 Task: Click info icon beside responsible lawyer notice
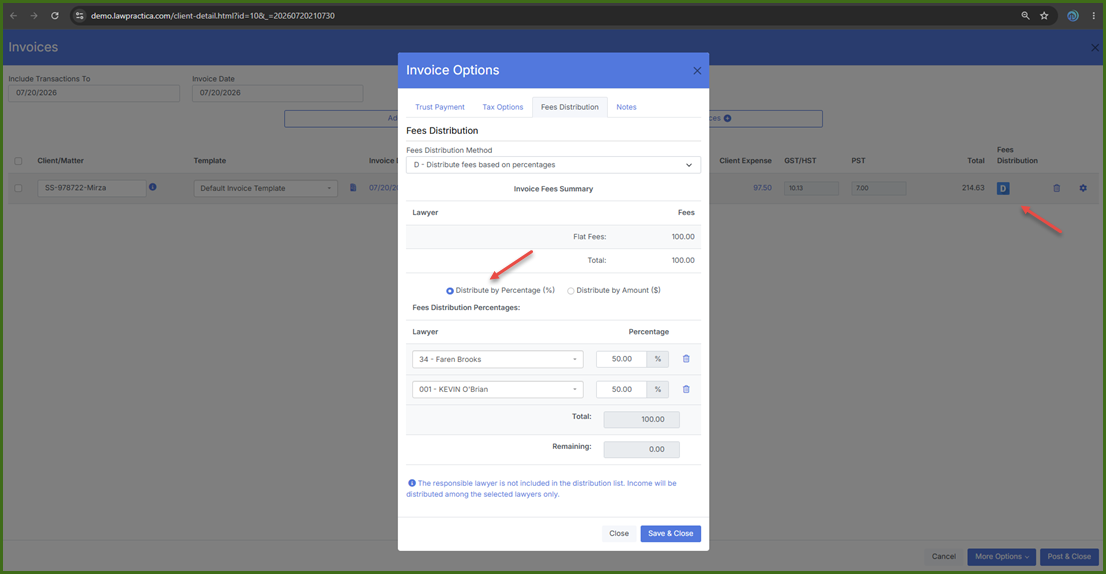click(412, 483)
